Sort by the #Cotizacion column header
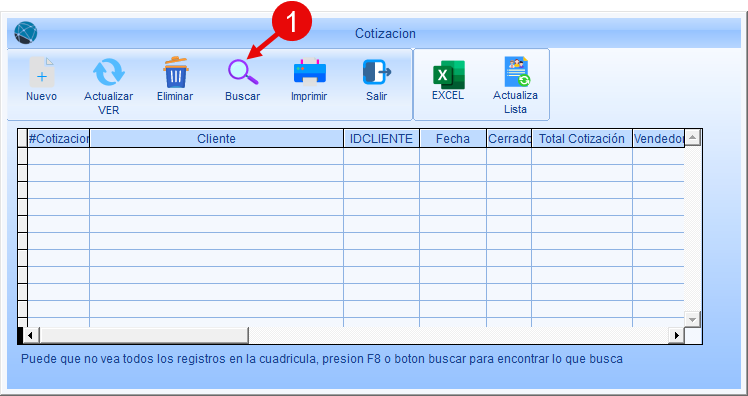 [59, 138]
